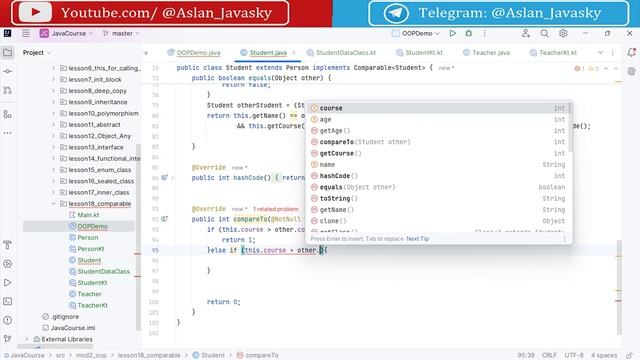This screenshot has height=360, width=640.
Task: Expand the folded hashCode method body
Action: point(173,178)
